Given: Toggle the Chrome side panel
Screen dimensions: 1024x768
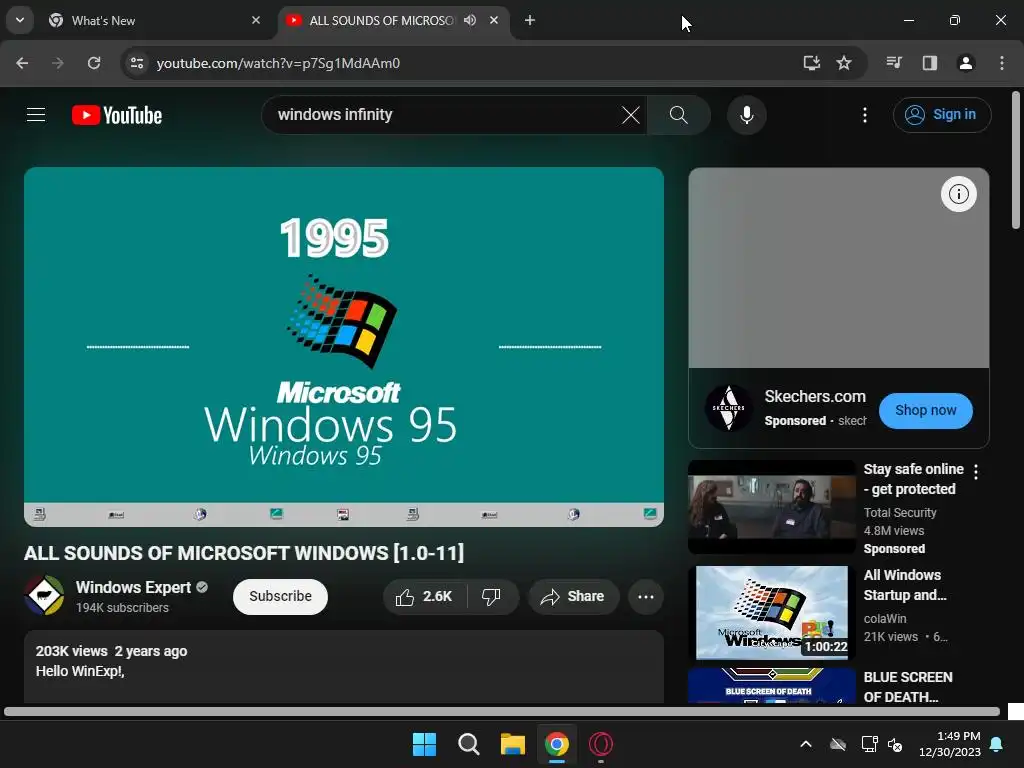Looking at the screenshot, I should pyautogui.click(x=930, y=63).
